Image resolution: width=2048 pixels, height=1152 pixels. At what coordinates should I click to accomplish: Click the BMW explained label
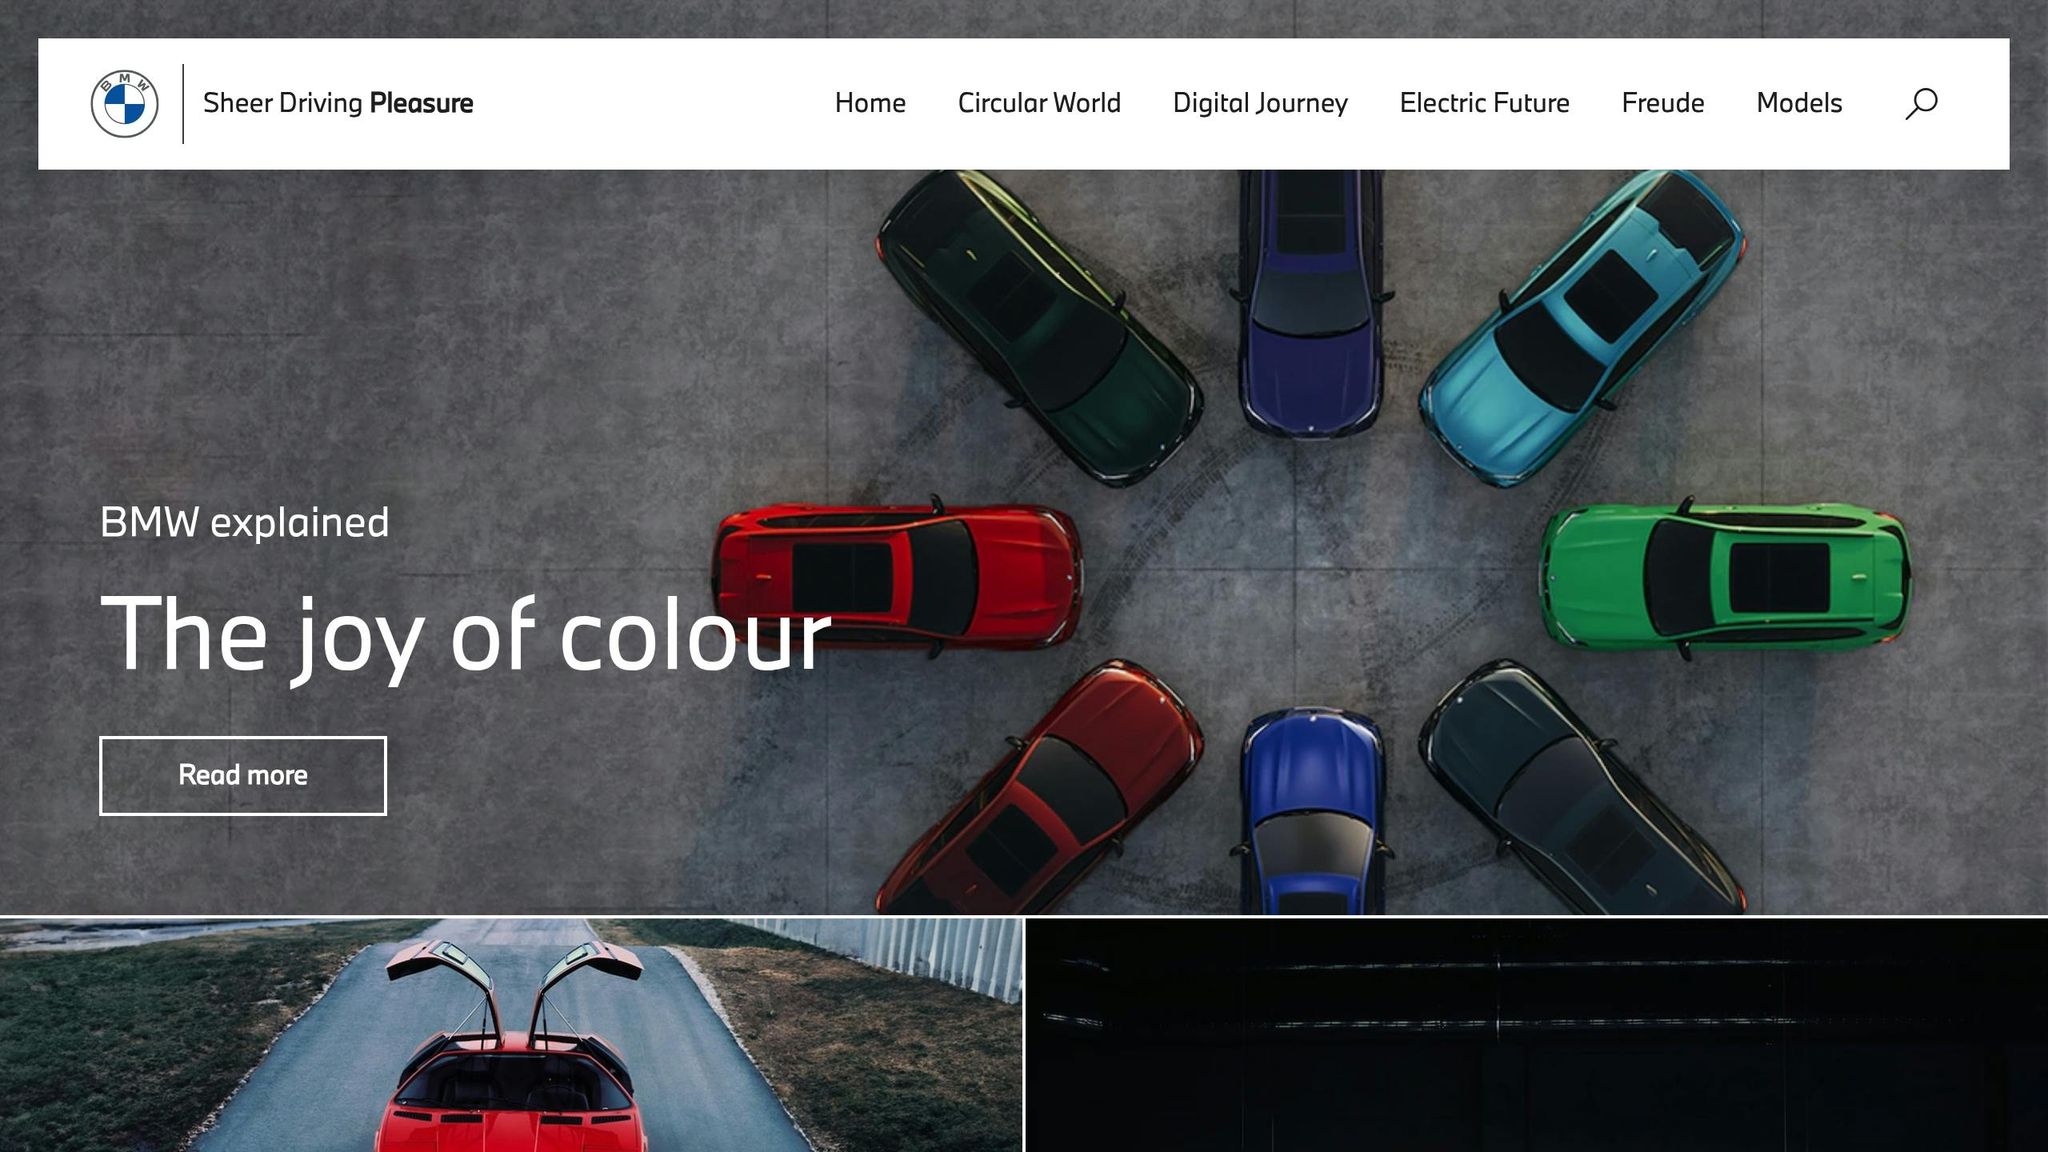point(245,522)
